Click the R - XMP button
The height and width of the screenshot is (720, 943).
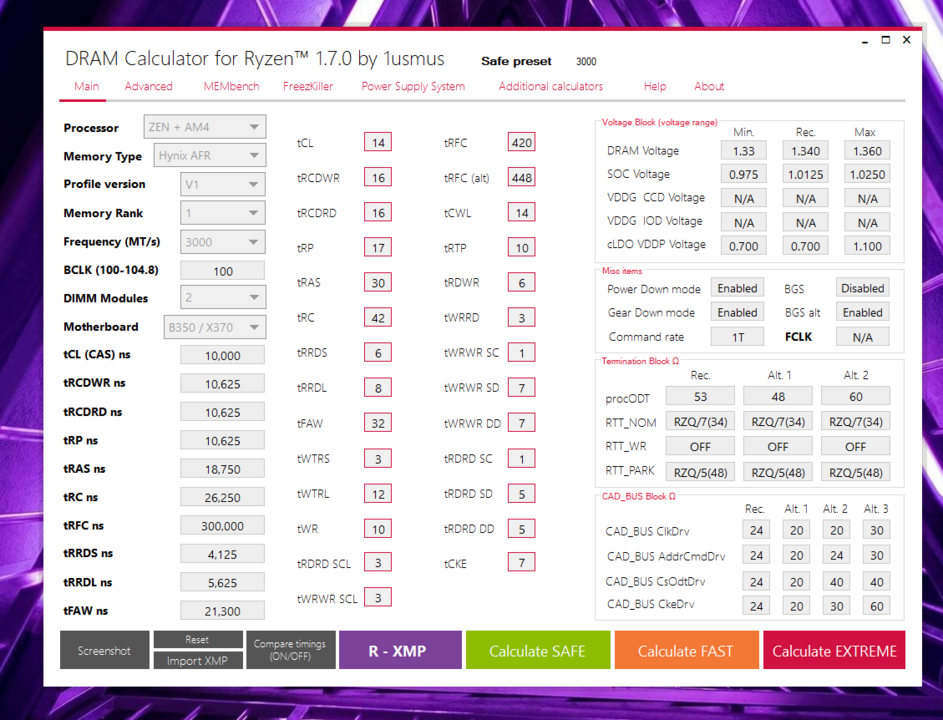(x=399, y=651)
